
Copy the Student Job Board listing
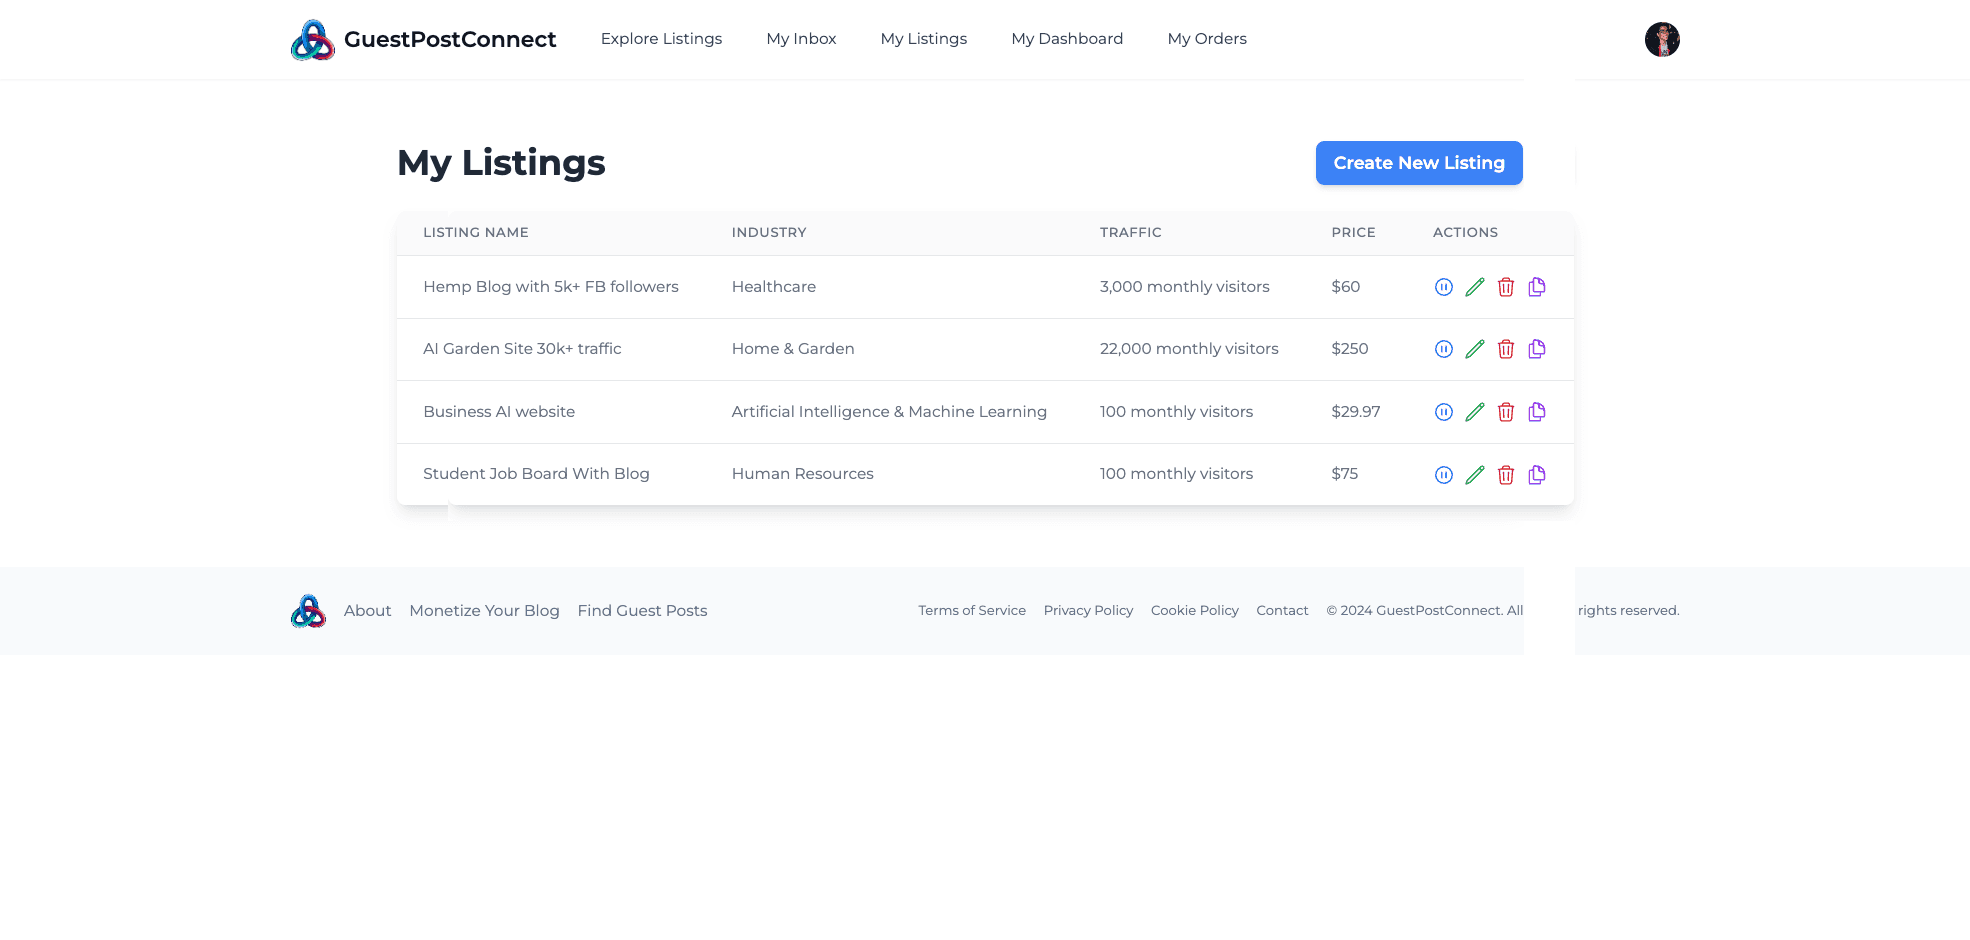tap(1537, 475)
